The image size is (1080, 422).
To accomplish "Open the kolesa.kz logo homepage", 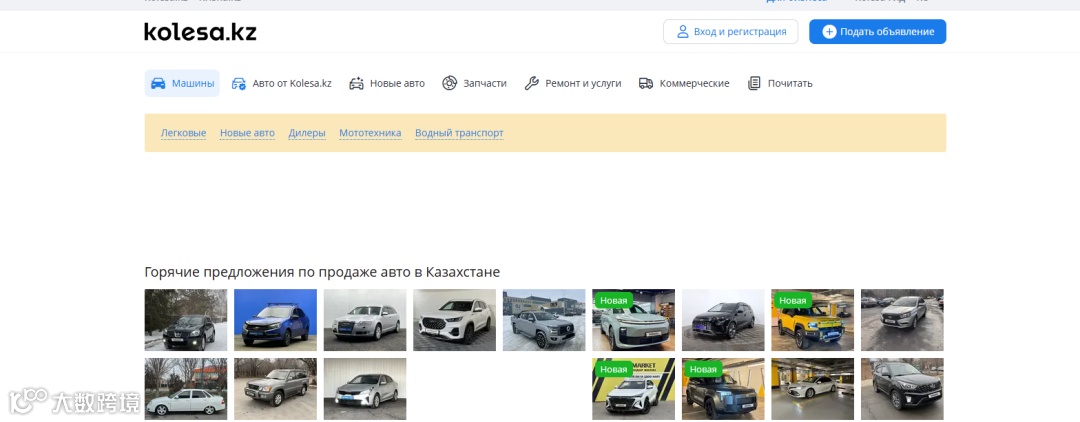I will [x=200, y=32].
